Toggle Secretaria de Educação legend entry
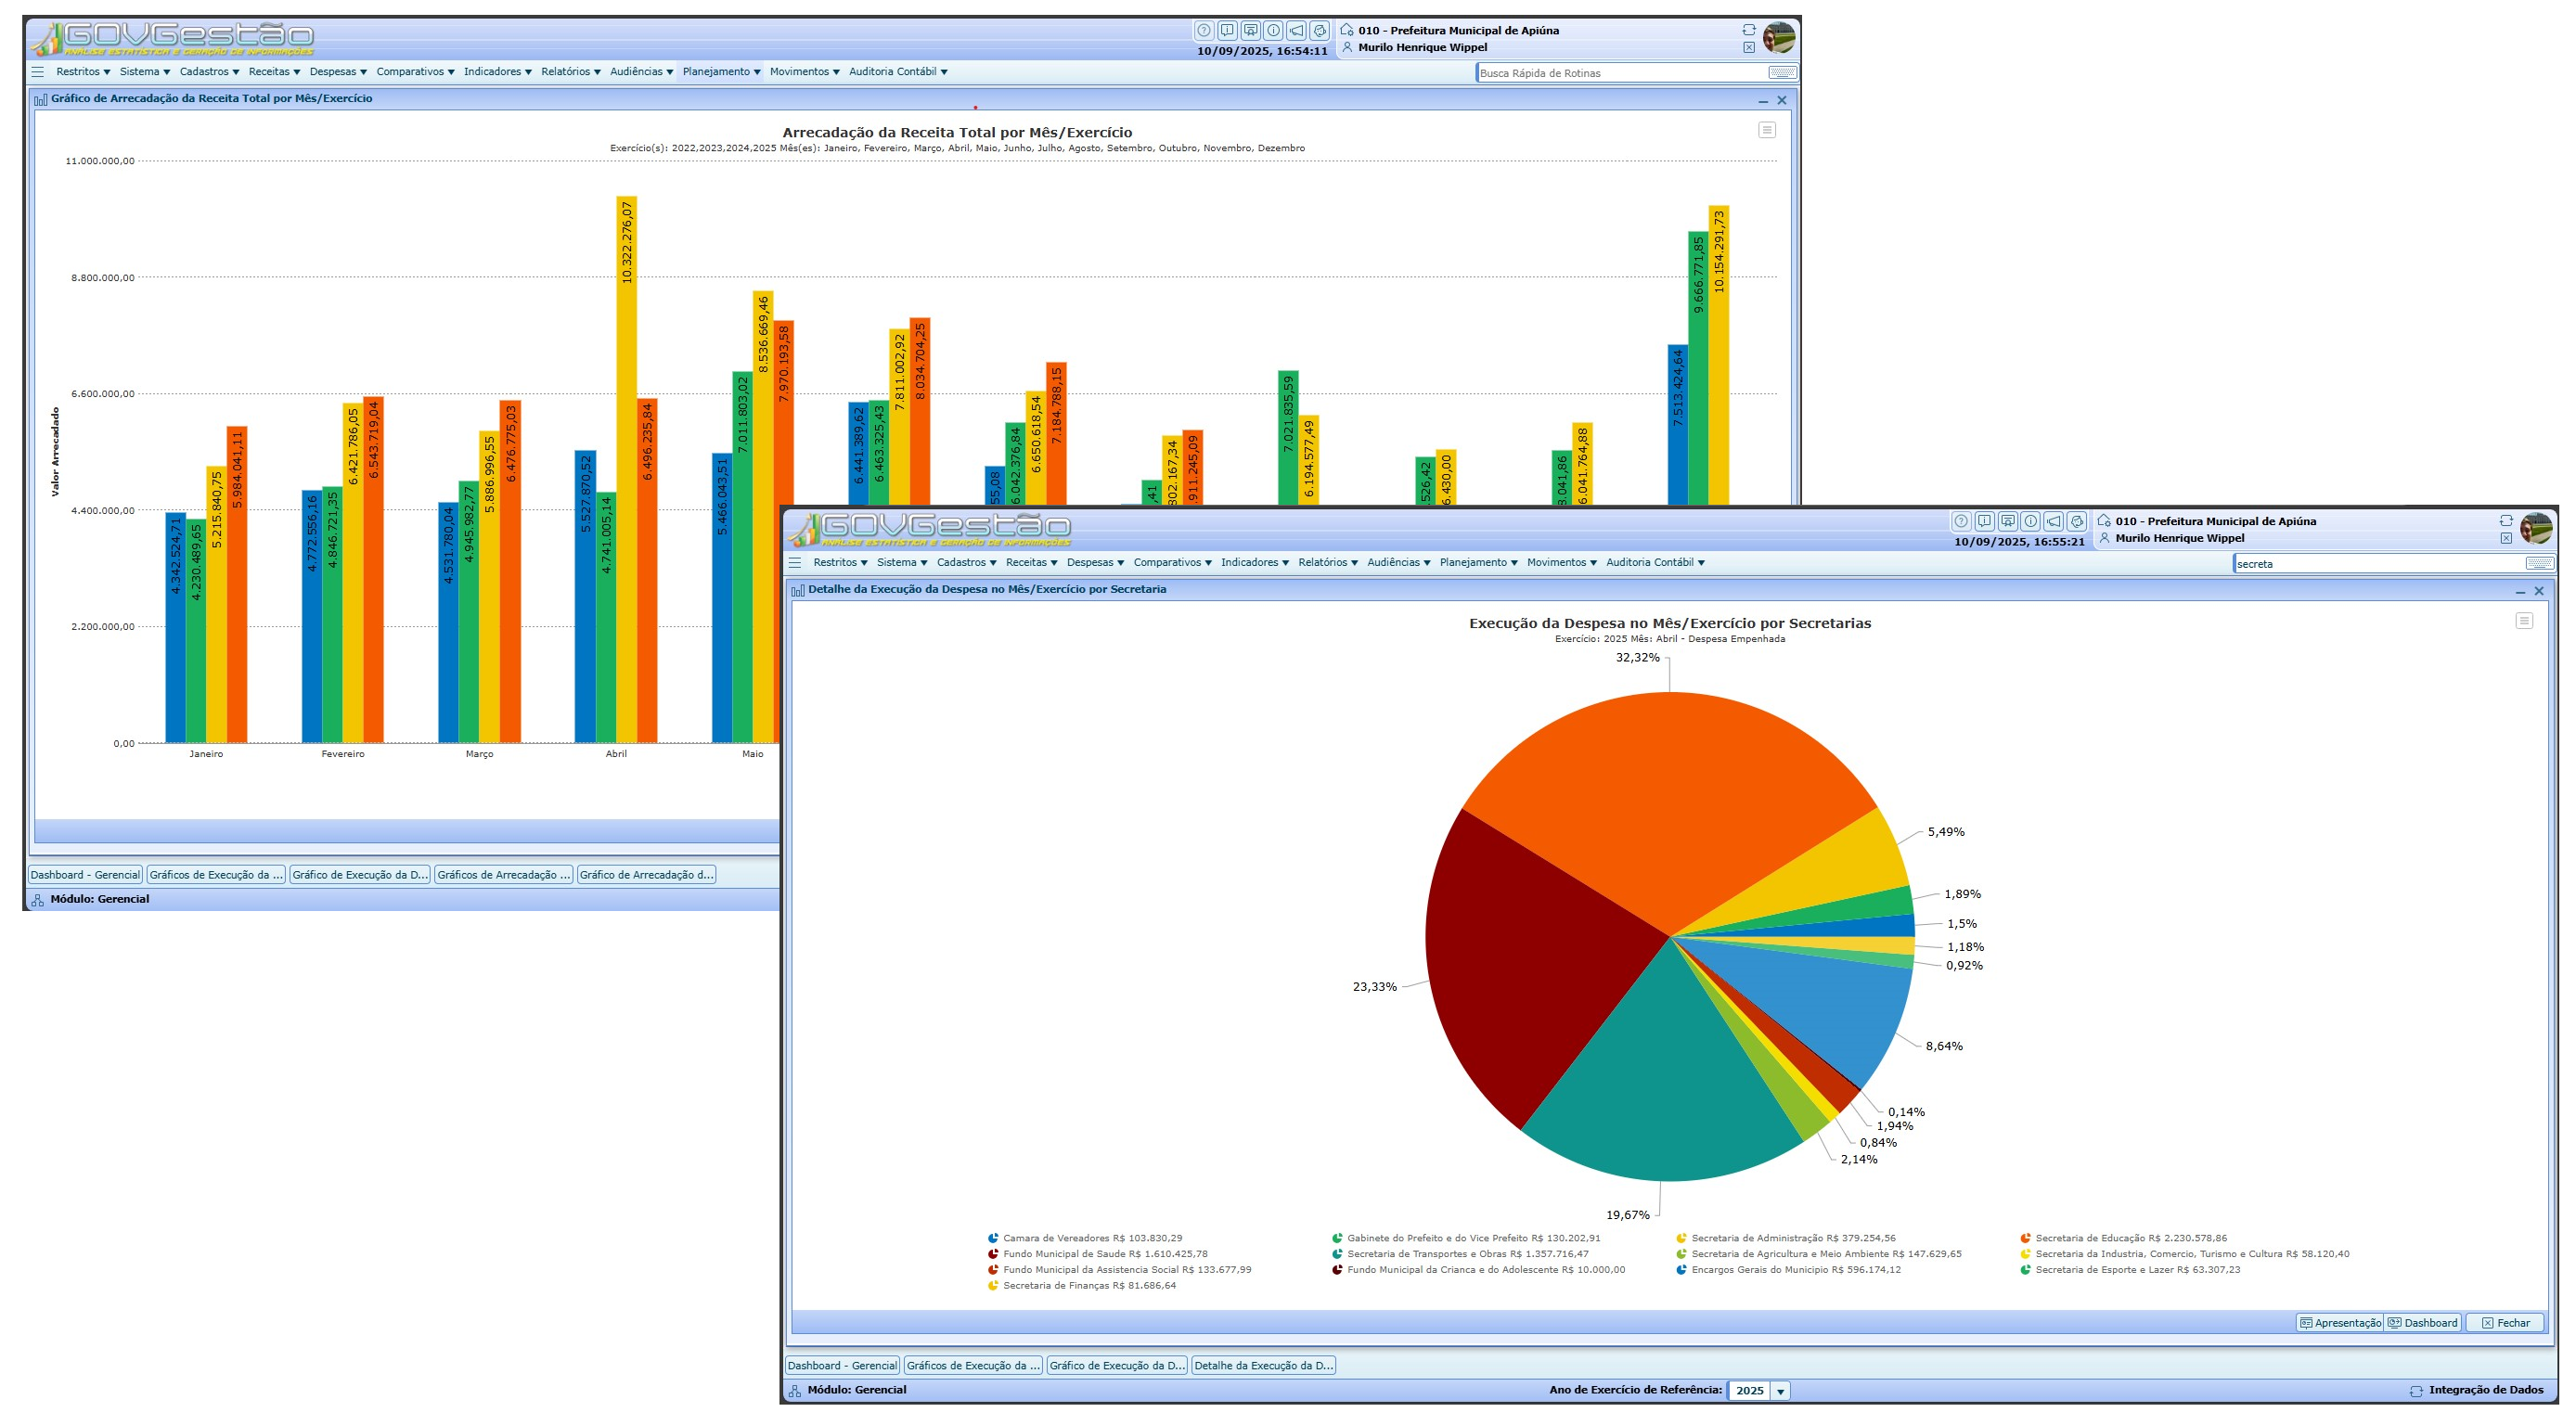This screenshot has height=1425, width=2576. pyautogui.click(x=2130, y=1238)
